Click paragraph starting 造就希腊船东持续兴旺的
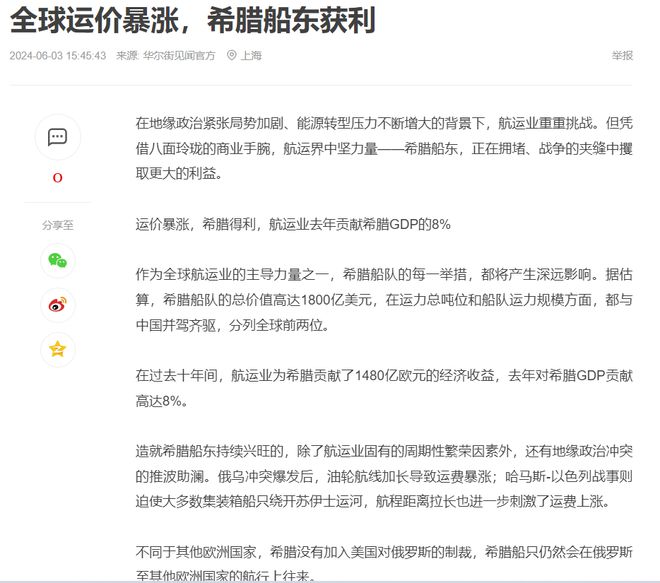 (384, 477)
